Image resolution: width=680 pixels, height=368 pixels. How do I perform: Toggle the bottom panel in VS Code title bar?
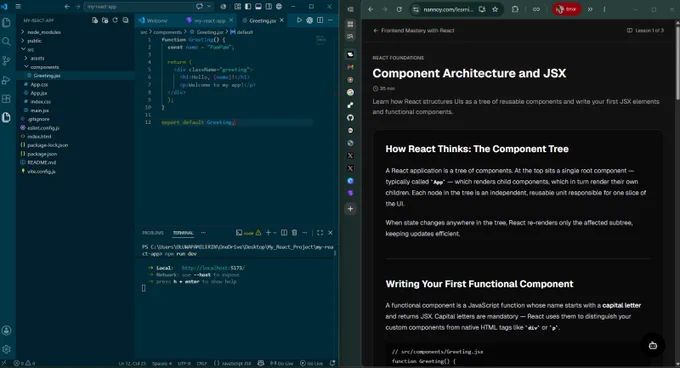pyautogui.click(x=258, y=7)
